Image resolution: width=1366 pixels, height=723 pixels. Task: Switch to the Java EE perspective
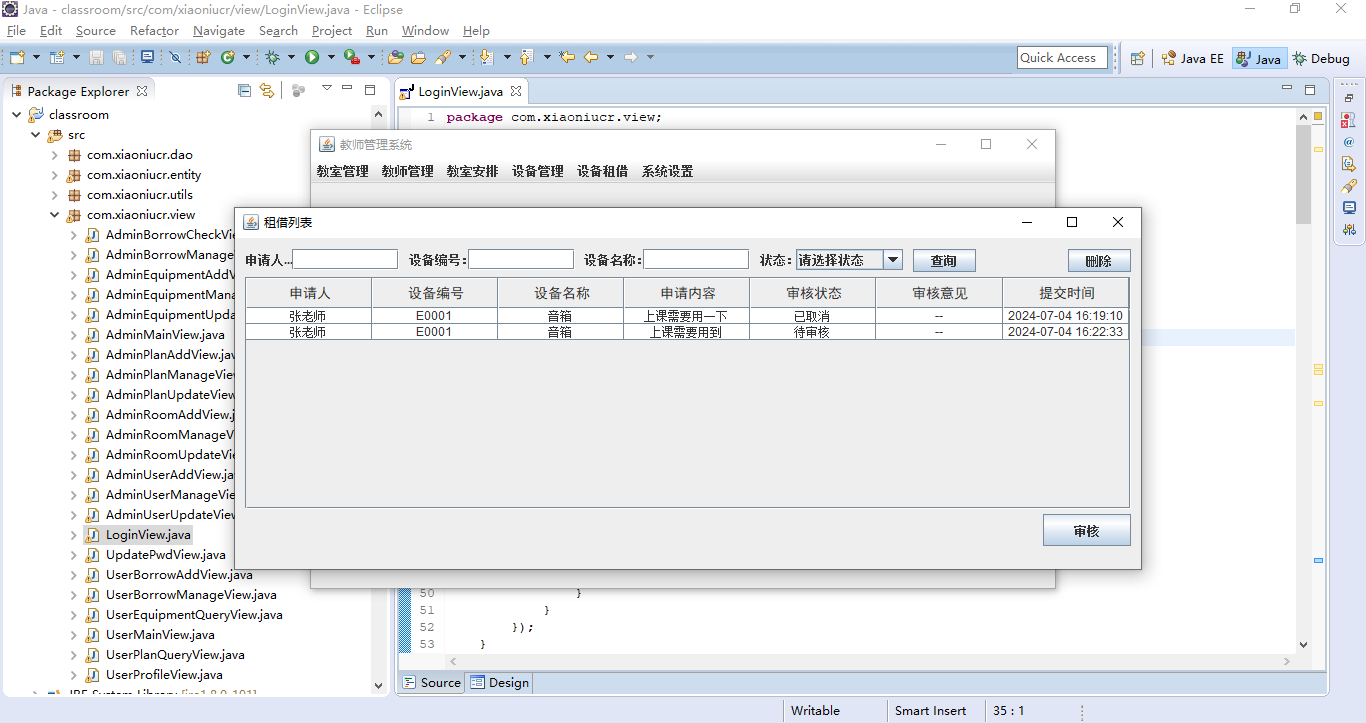(1192, 58)
